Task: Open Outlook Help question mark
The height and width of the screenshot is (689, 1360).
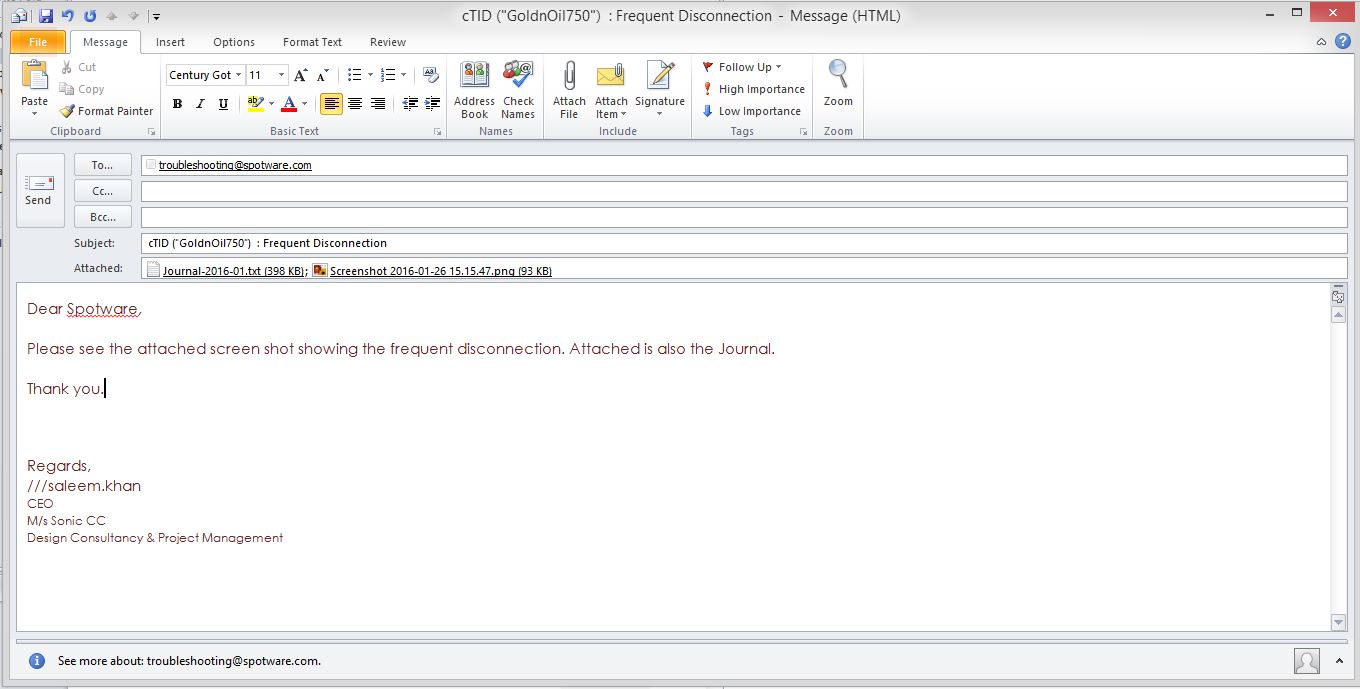Action: 1345,42
